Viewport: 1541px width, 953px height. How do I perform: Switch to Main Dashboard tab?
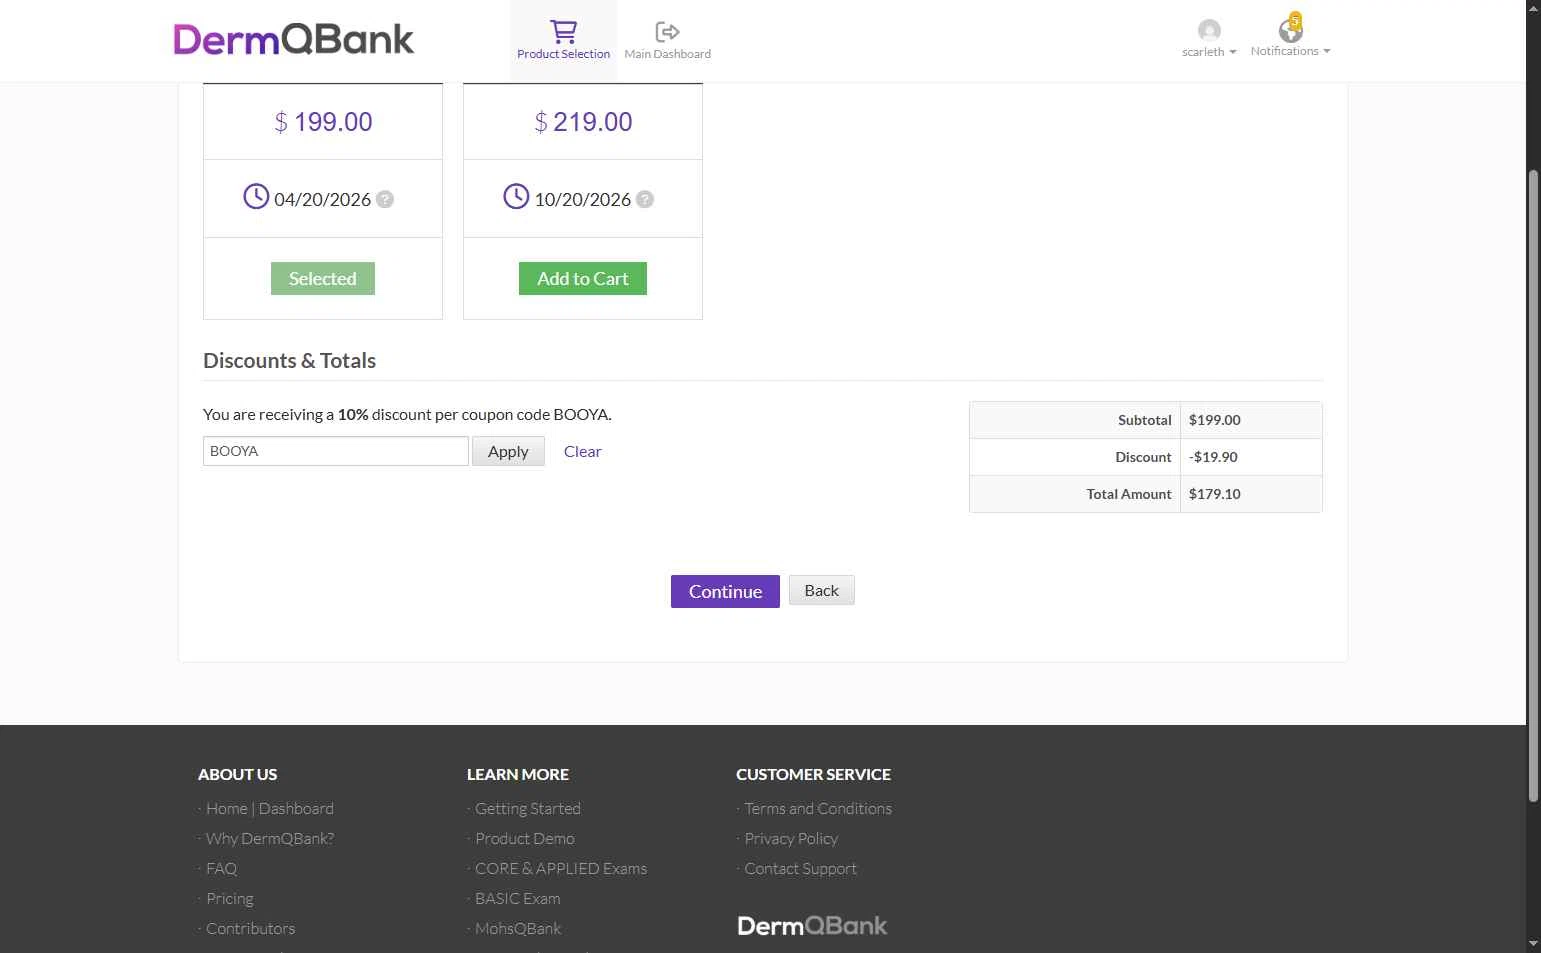pos(667,41)
